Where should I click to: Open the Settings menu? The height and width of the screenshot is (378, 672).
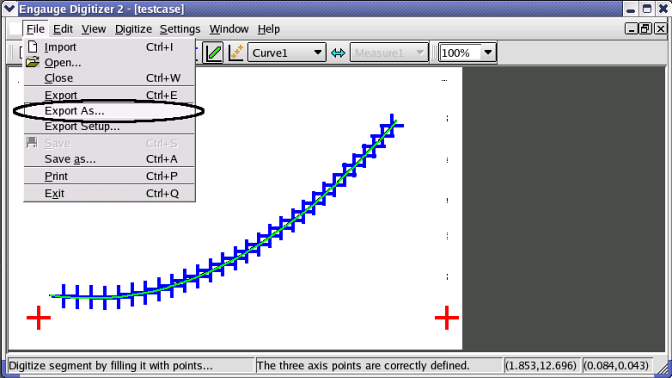[x=180, y=29]
